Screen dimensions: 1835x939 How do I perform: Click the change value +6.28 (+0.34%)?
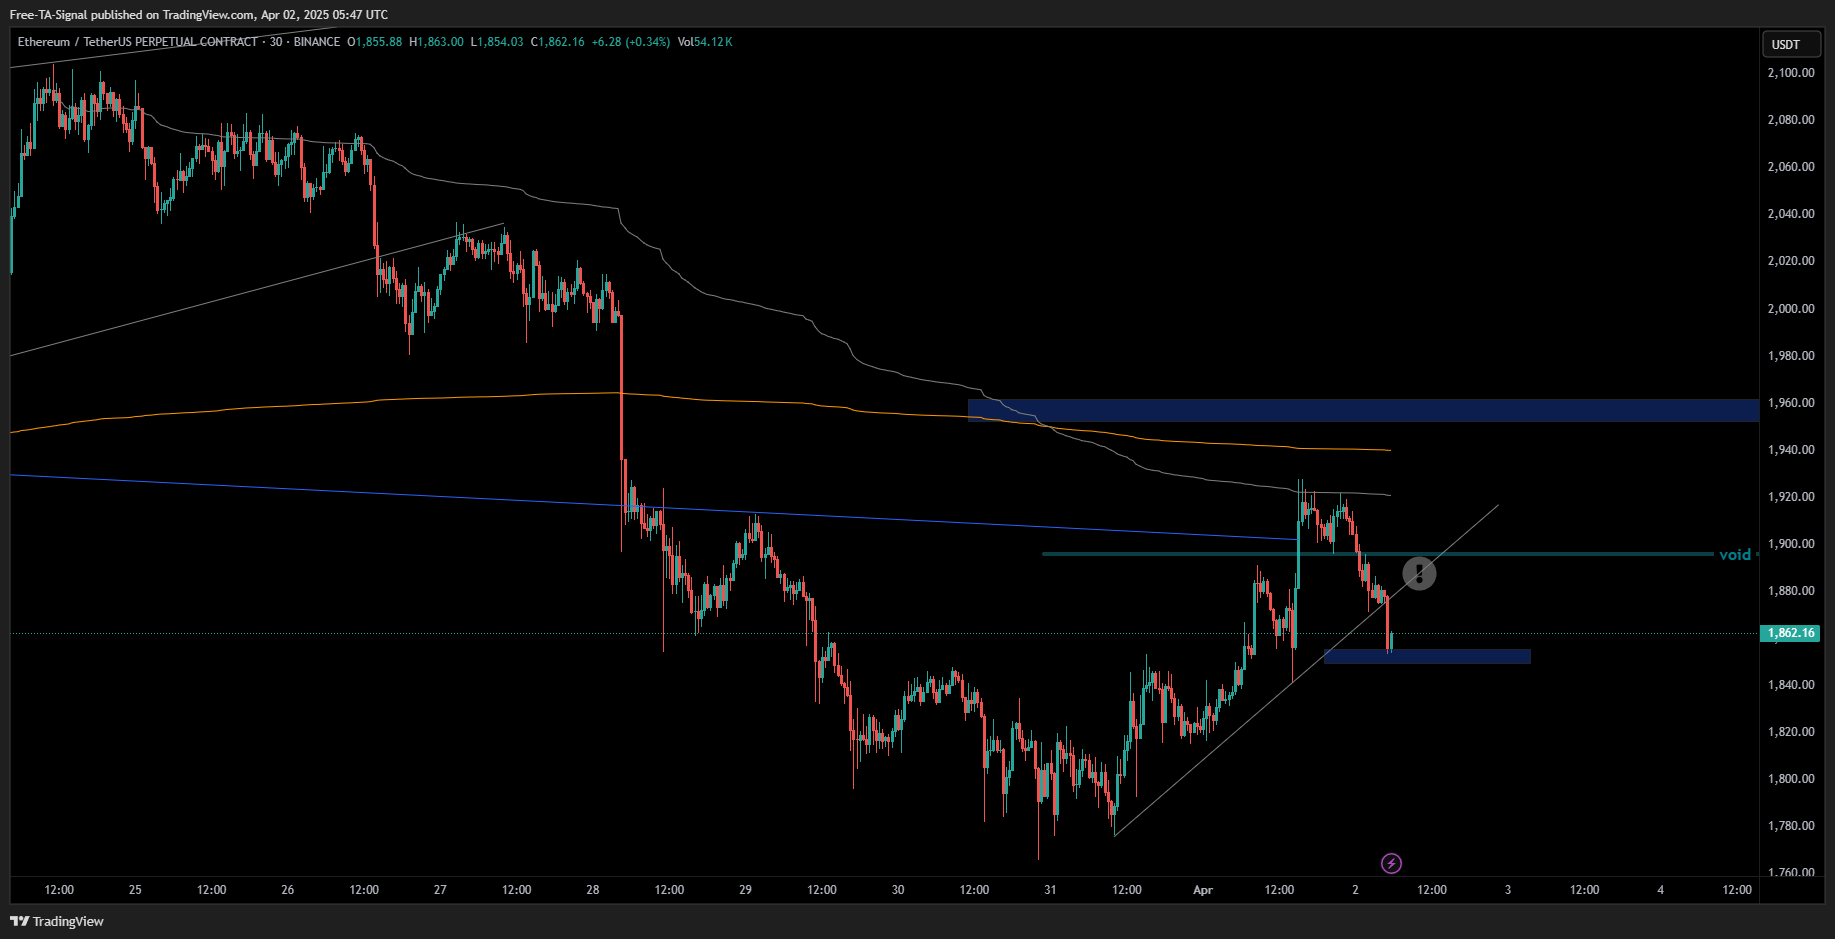pyautogui.click(x=631, y=42)
